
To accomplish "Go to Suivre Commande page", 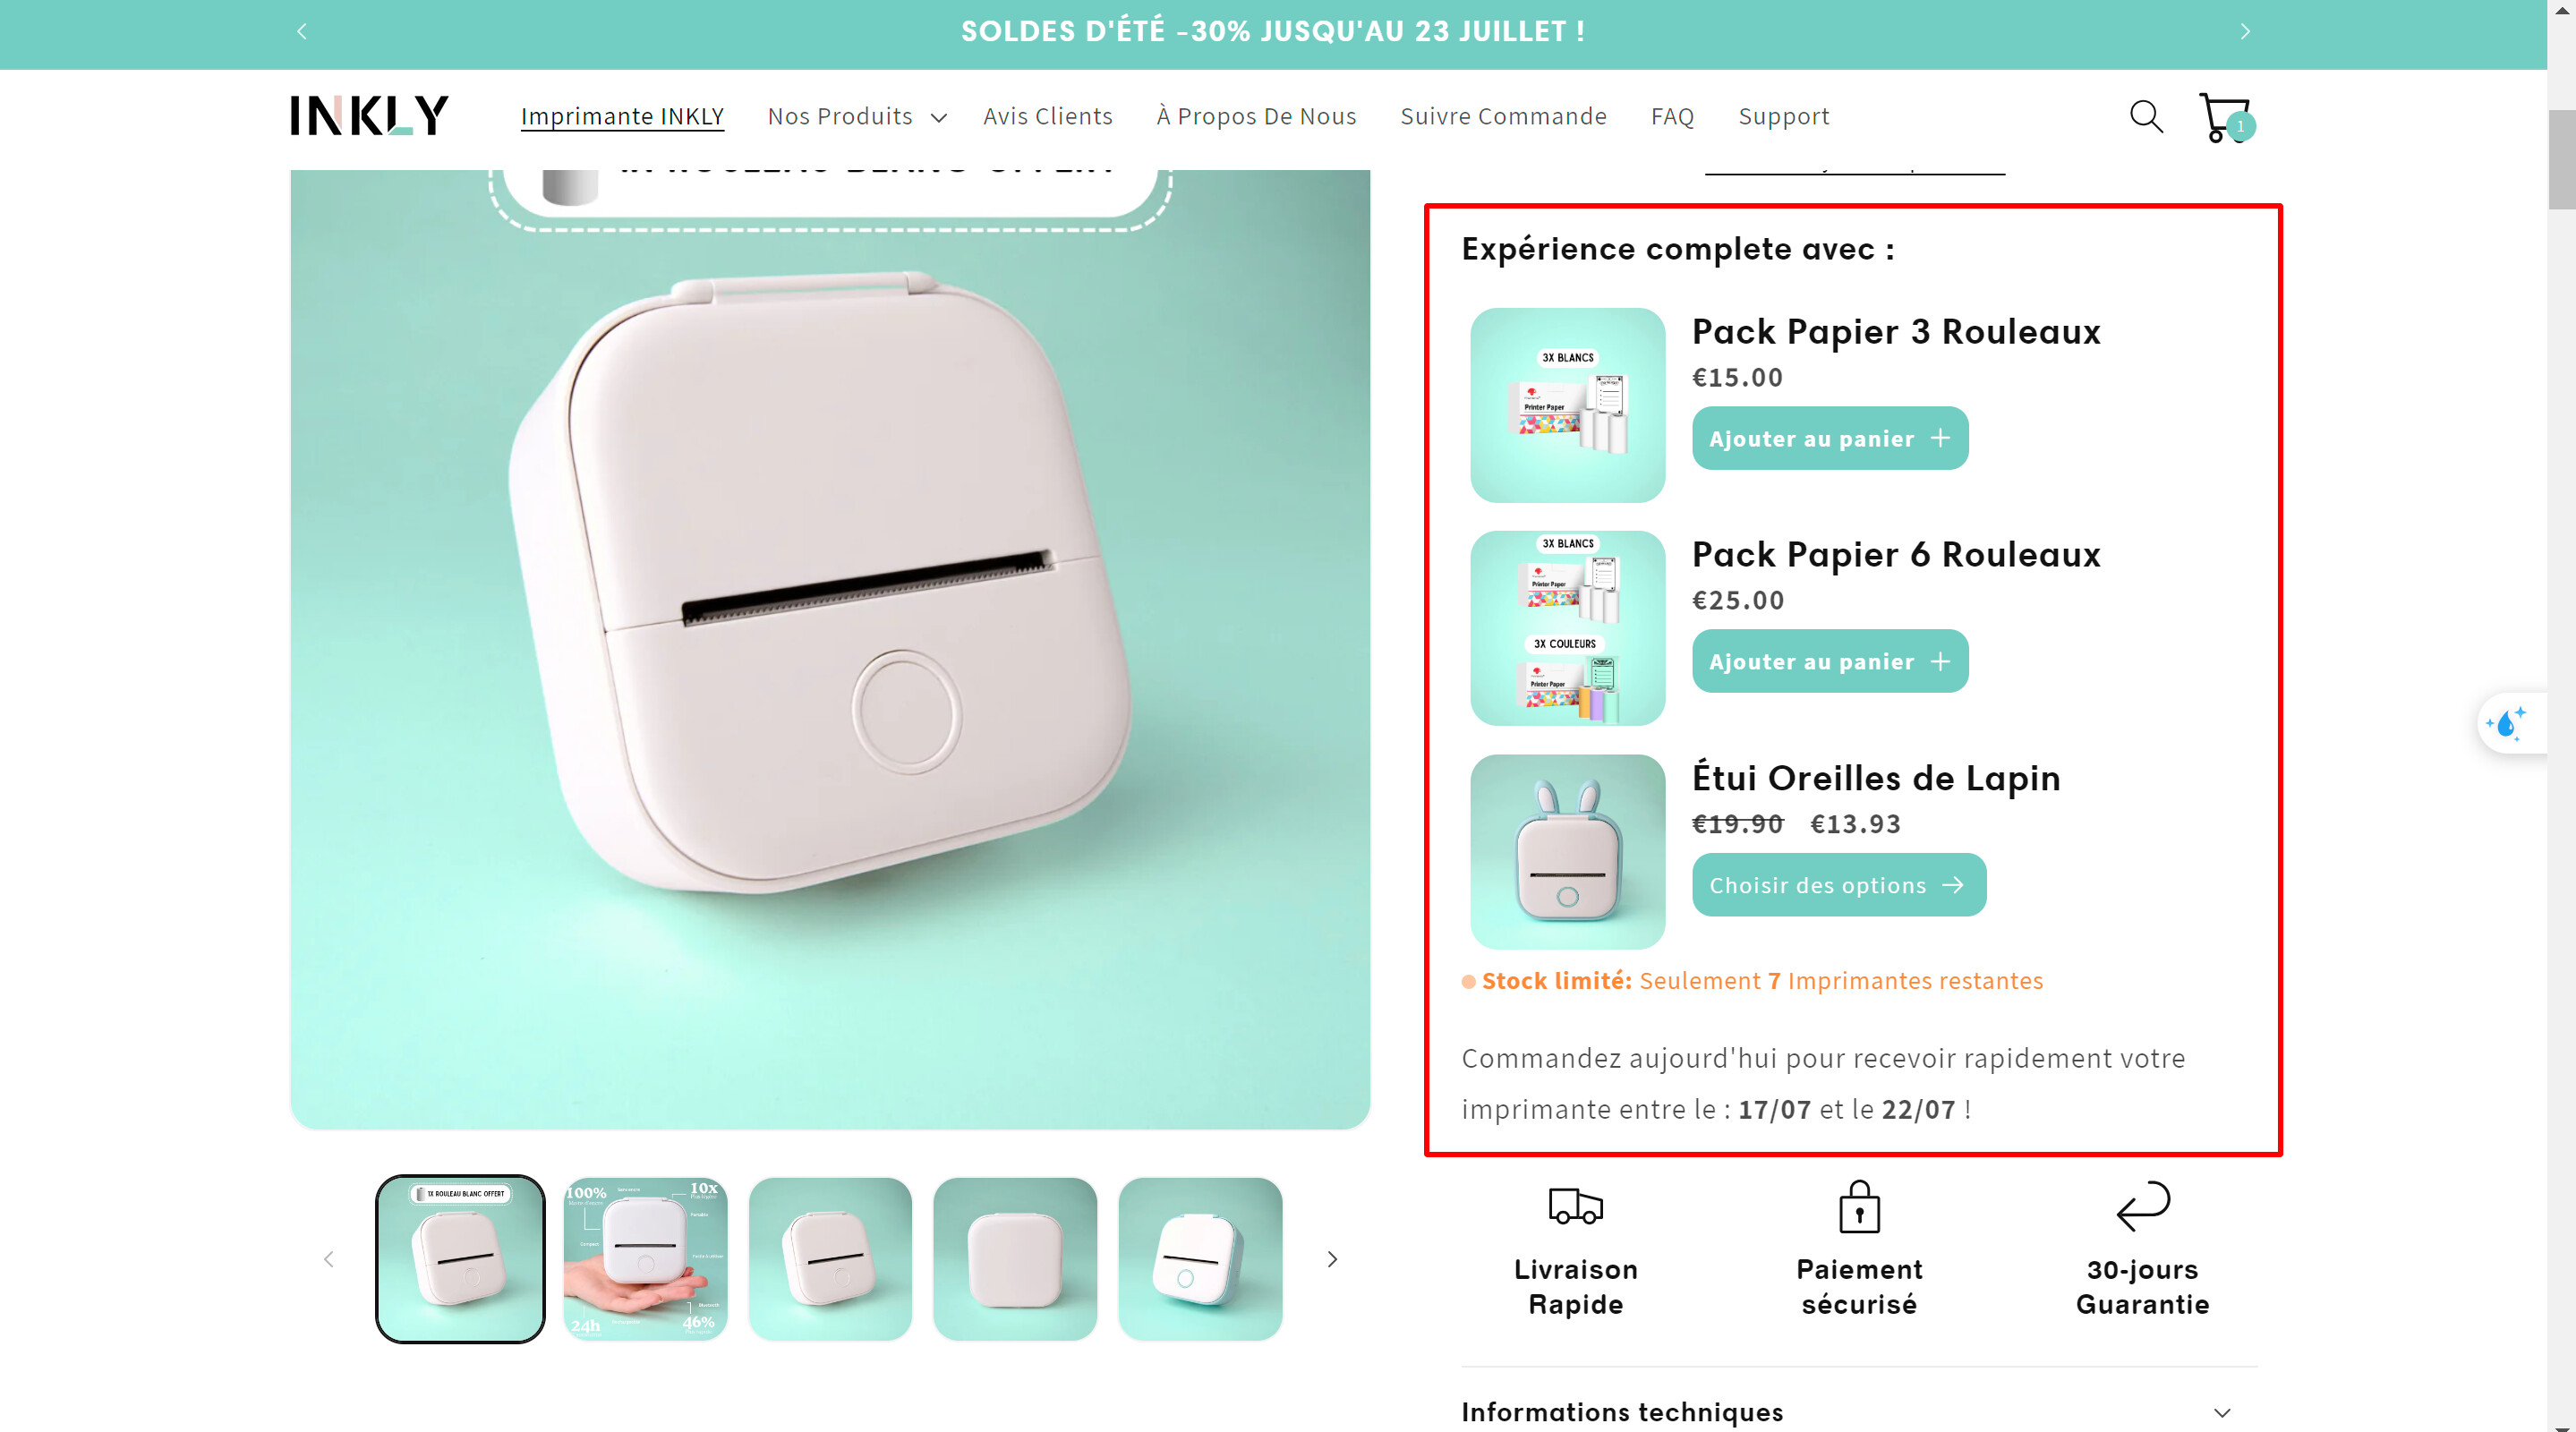I will point(1503,117).
